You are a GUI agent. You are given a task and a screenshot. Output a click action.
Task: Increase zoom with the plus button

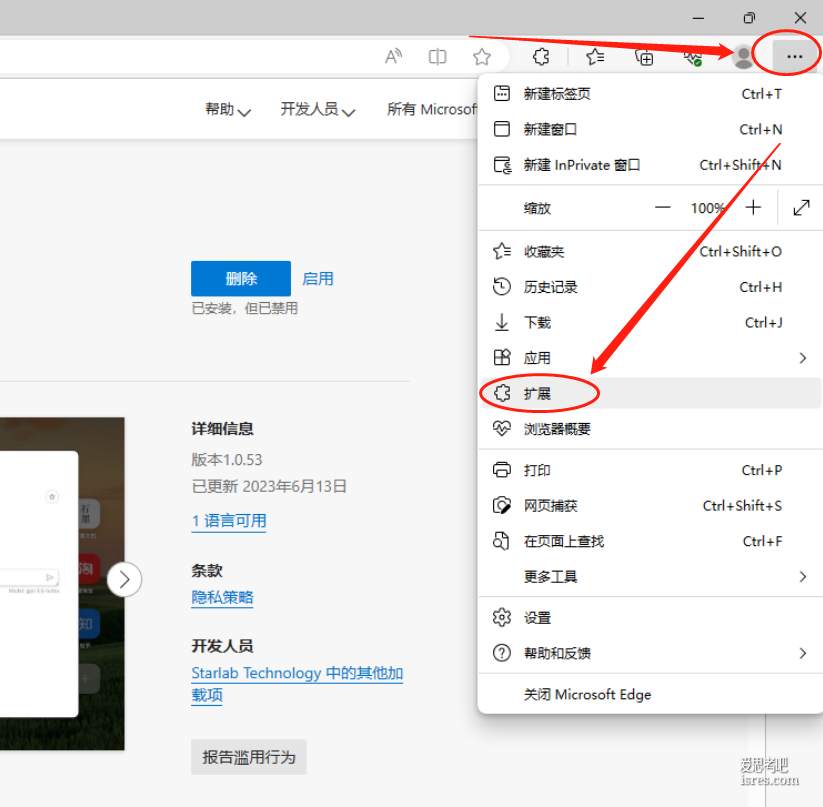[x=753, y=207]
